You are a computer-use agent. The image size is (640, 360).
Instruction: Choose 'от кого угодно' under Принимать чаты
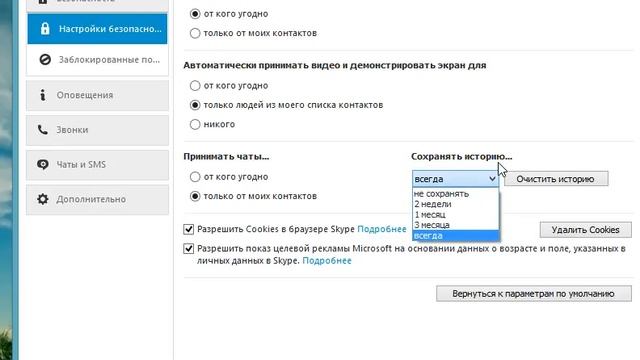(195, 177)
